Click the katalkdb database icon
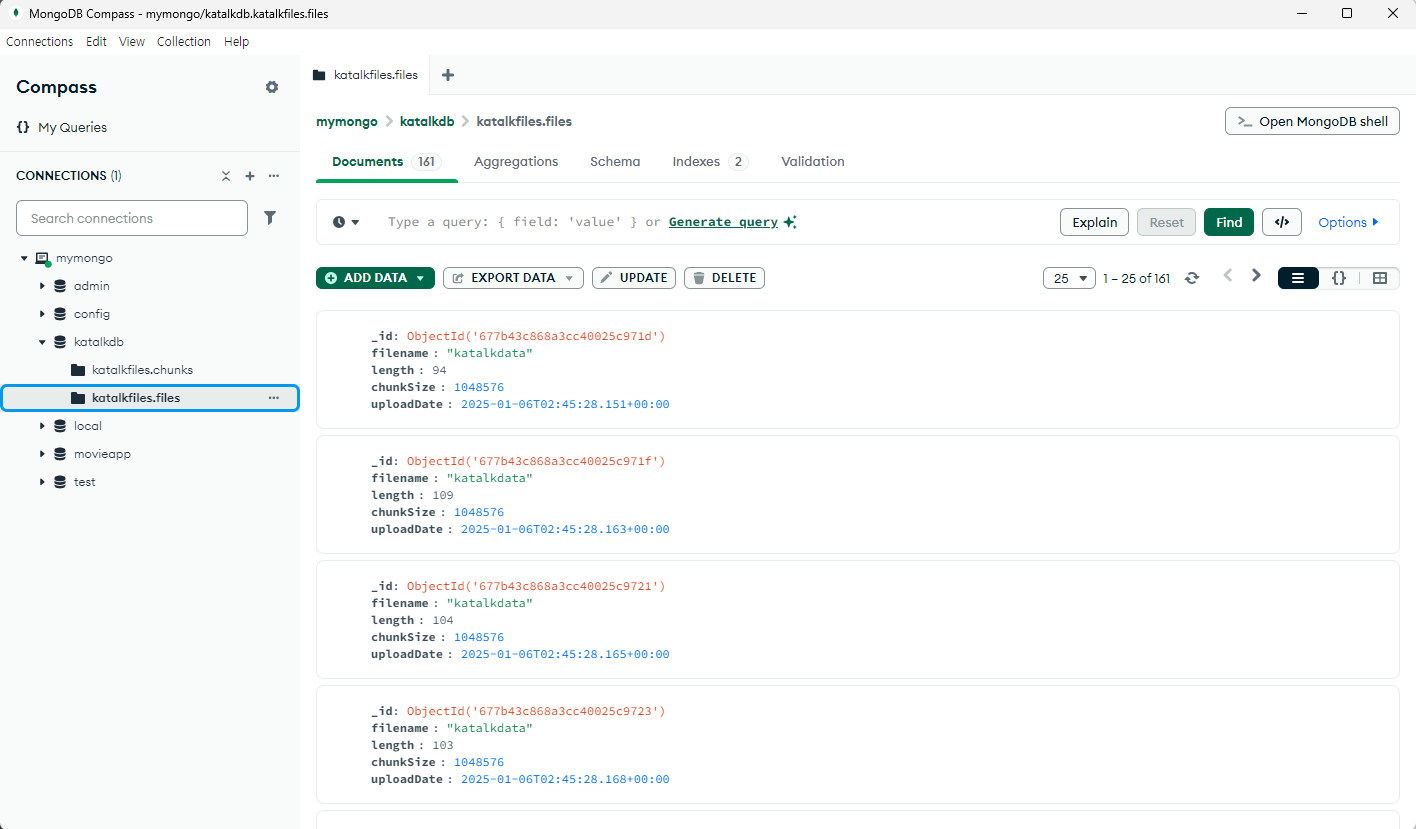 (60, 342)
